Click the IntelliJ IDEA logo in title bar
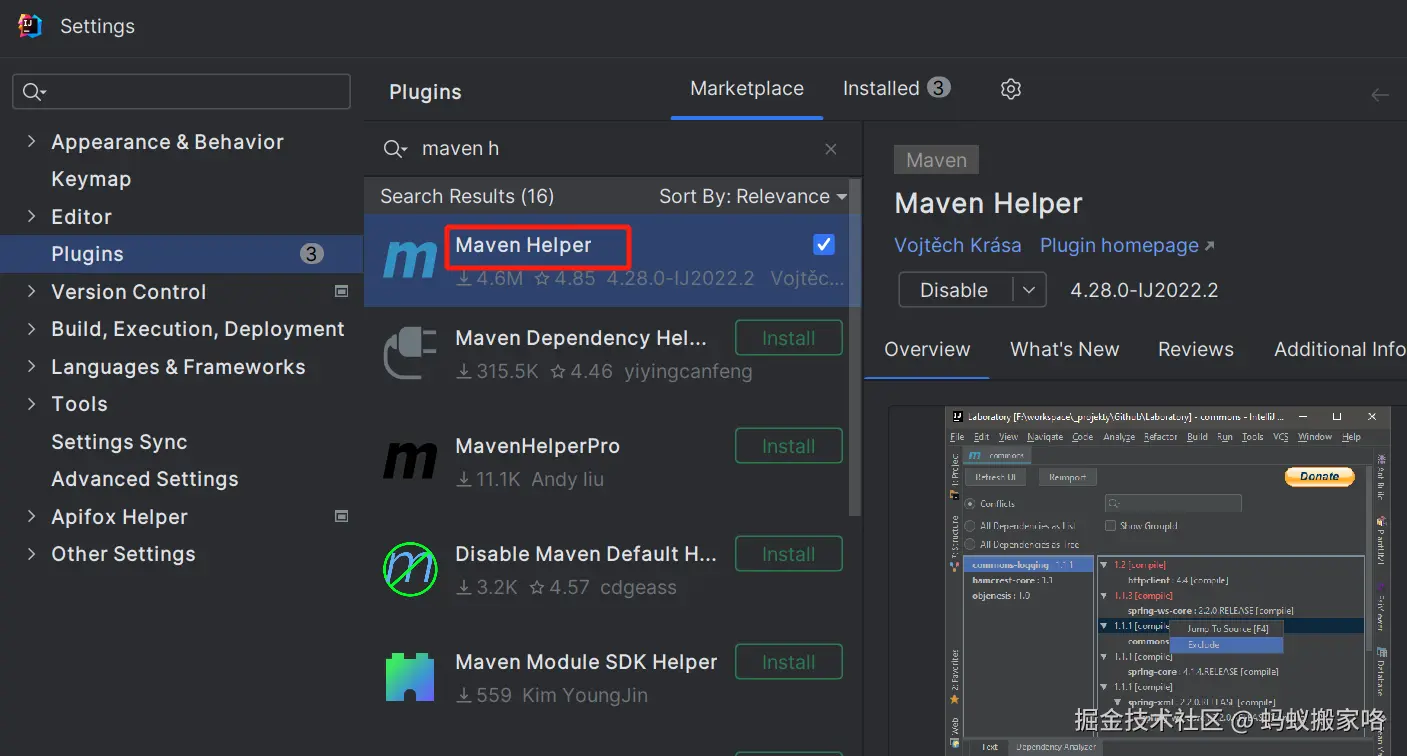Image resolution: width=1407 pixels, height=756 pixels. point(30,26)
